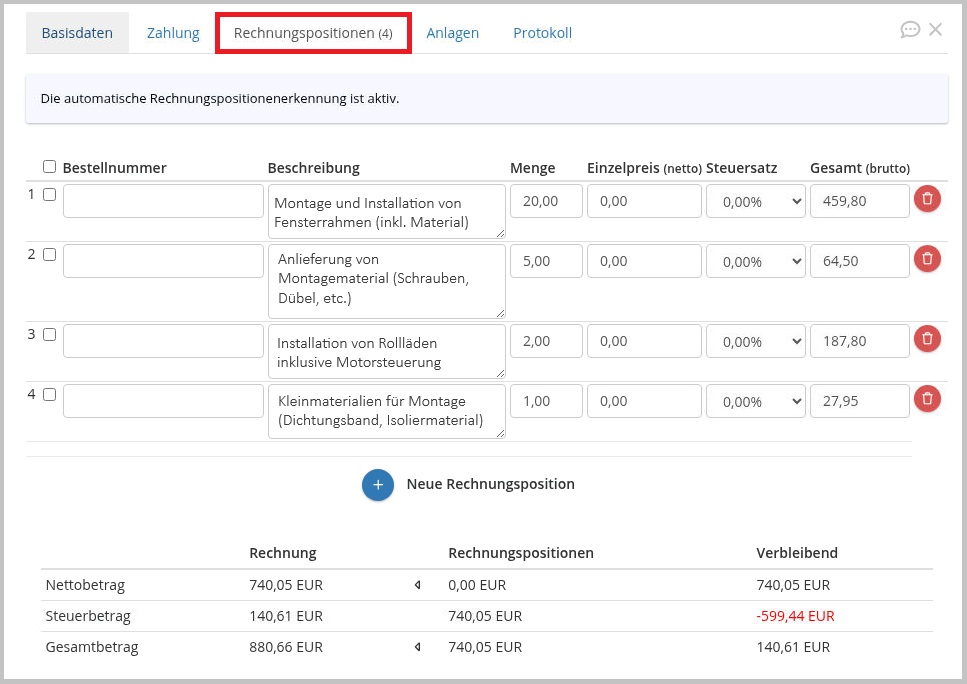Click the Bestellnummer field in row 1

[x=163, y=201]
